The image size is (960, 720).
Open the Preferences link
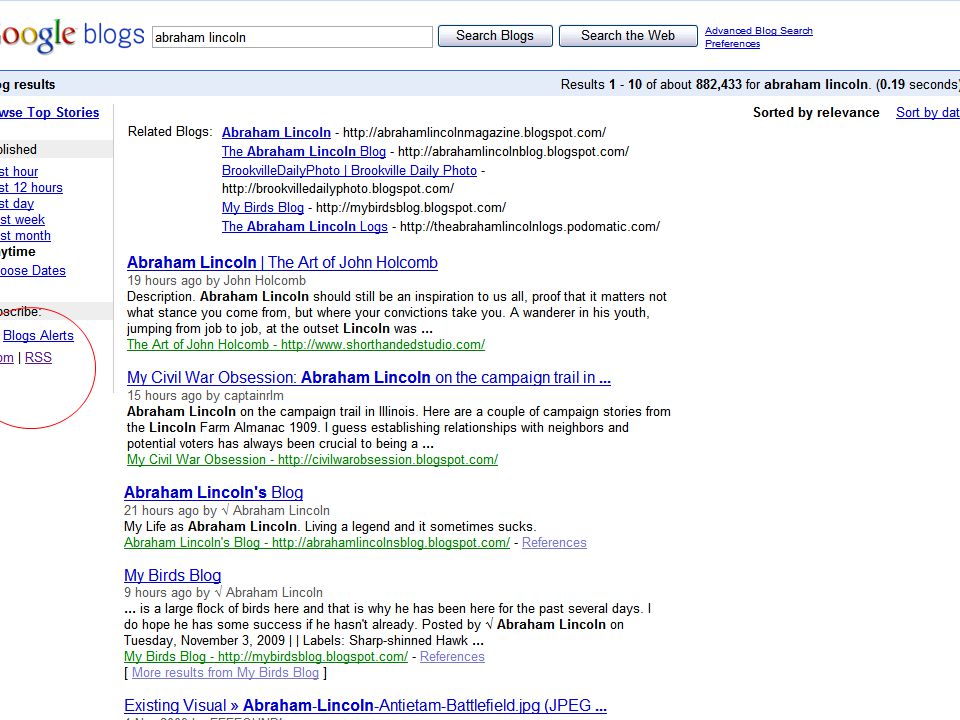pos(732,43)
